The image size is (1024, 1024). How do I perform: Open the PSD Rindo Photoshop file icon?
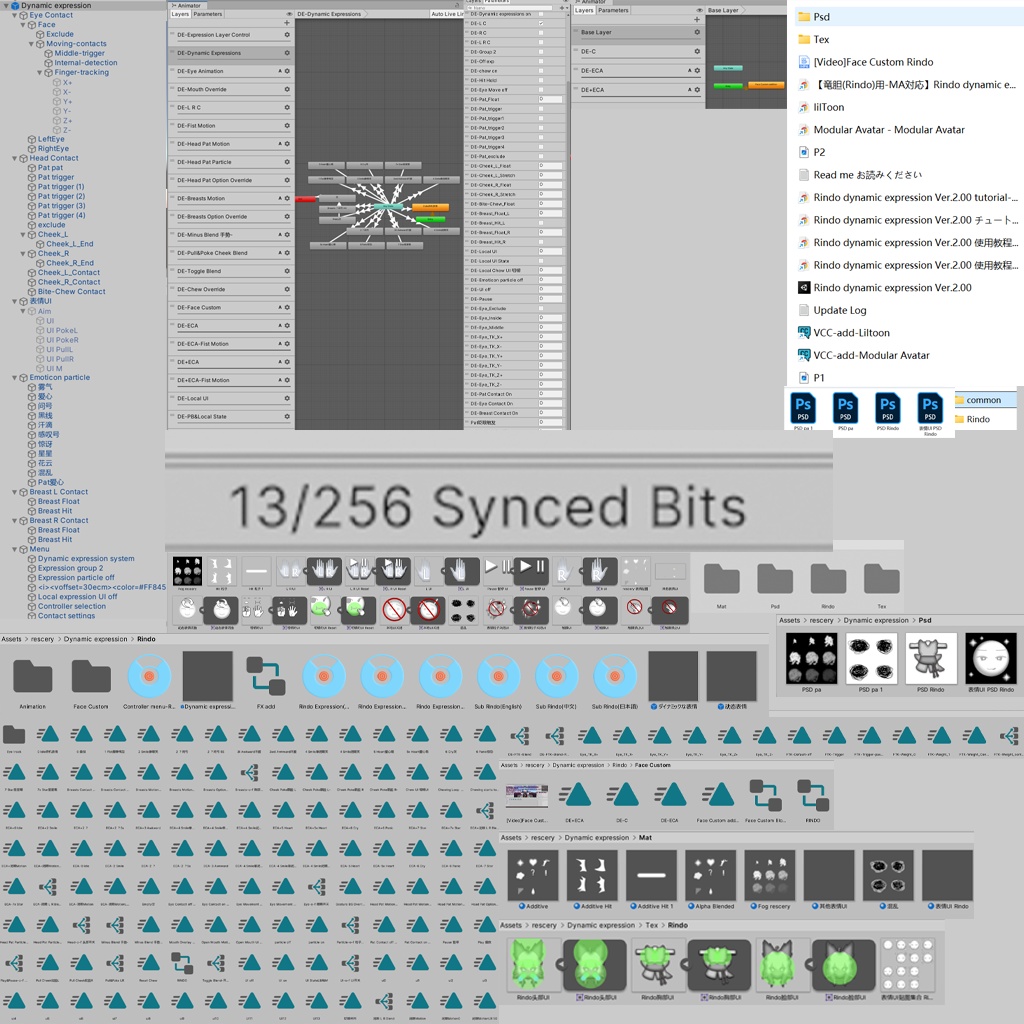(x=888, y=409)
